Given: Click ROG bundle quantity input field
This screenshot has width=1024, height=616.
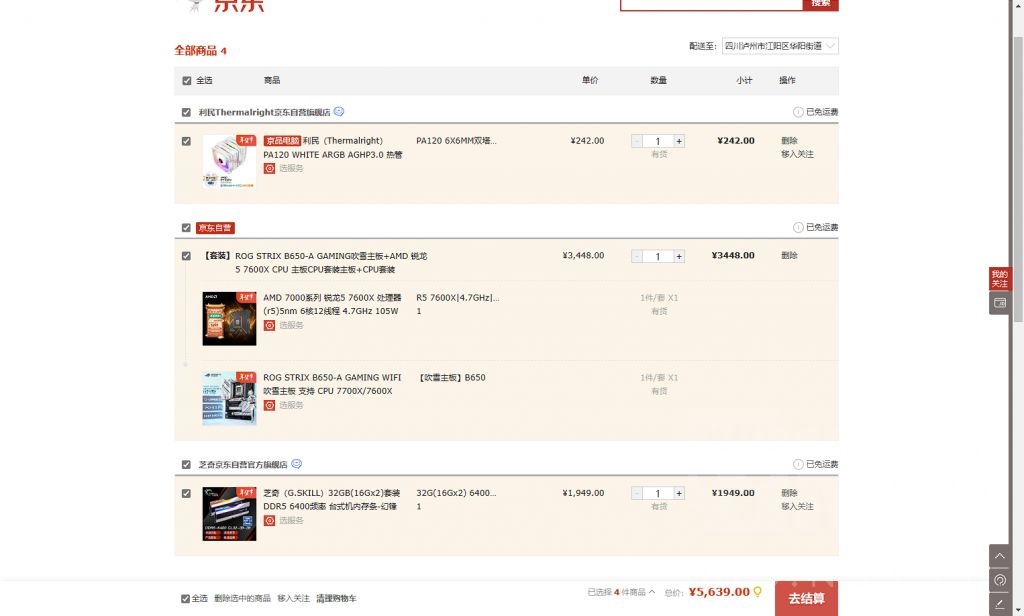Looking at the screenshot, I should [658, 256].
